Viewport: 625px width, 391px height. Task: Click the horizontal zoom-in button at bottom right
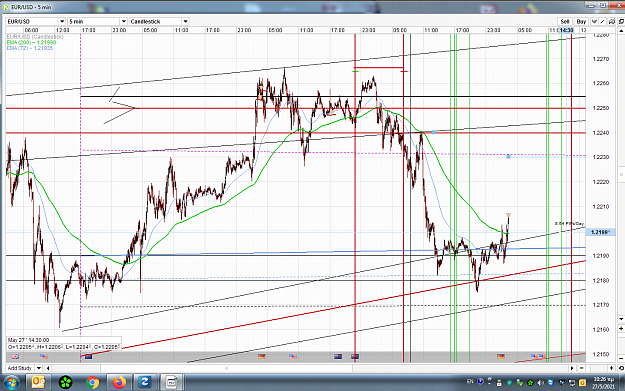(612, 368)
